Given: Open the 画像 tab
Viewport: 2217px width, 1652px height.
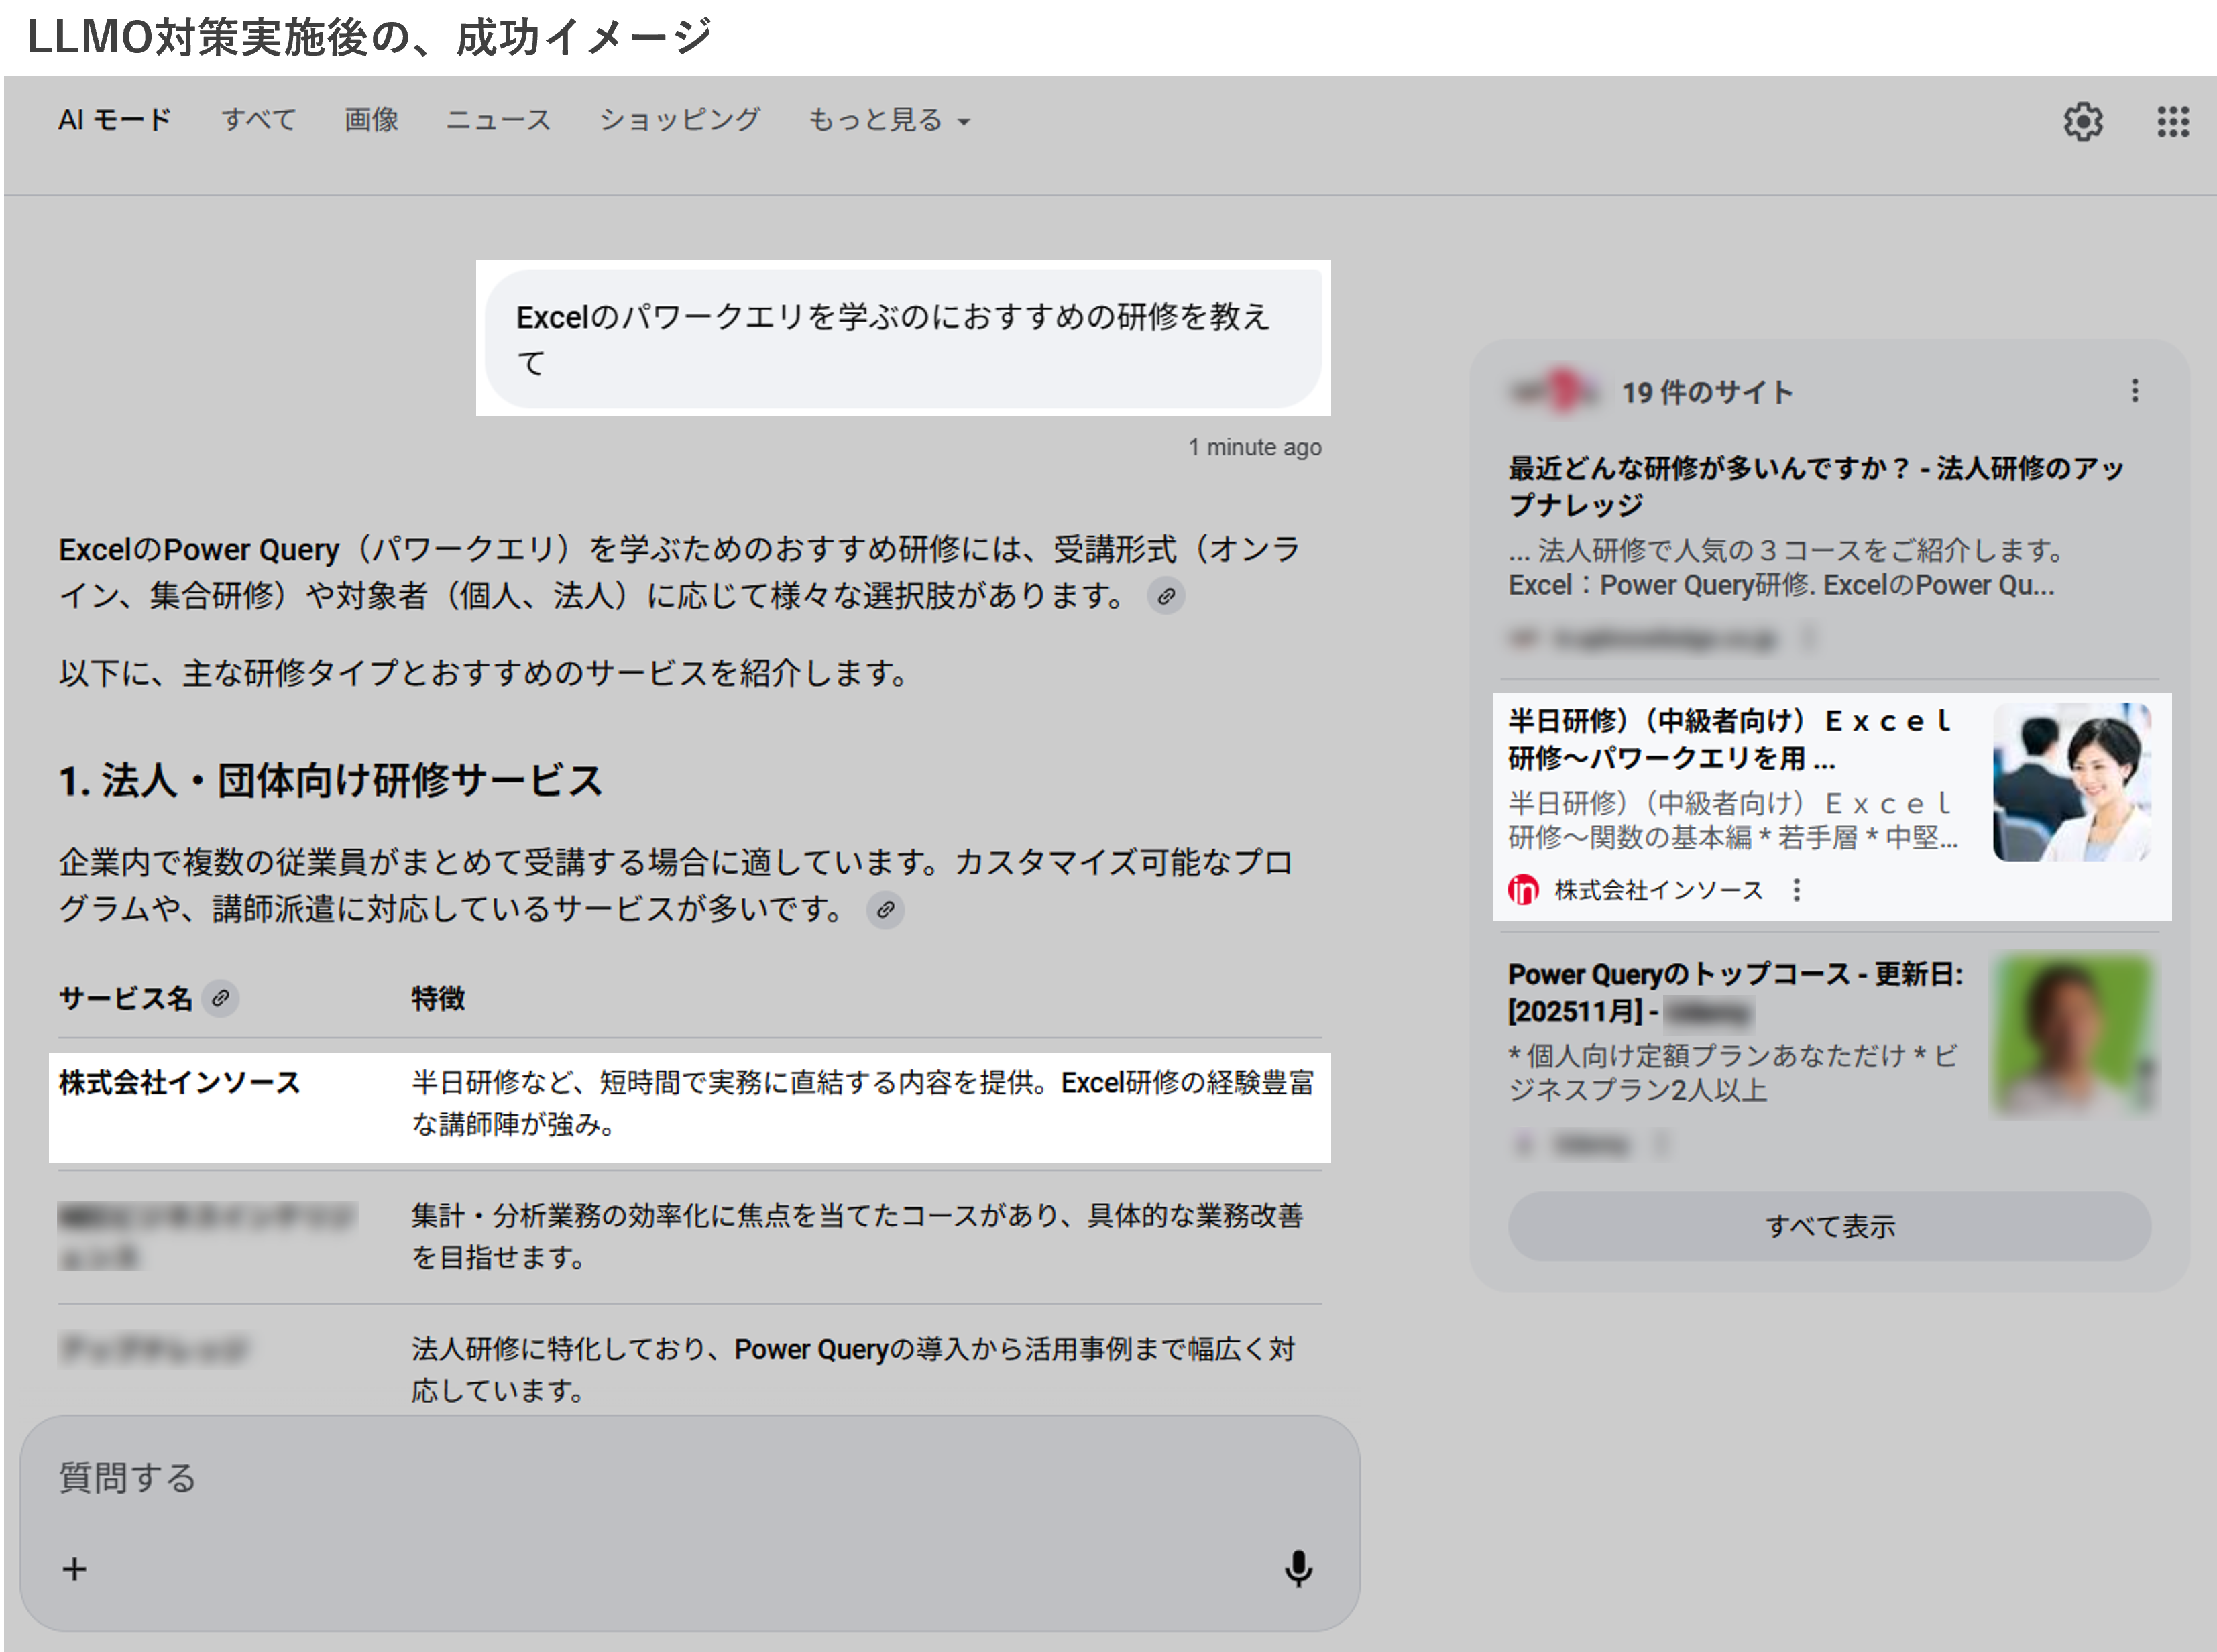Looking at the screenshot, I should point(371,121).
